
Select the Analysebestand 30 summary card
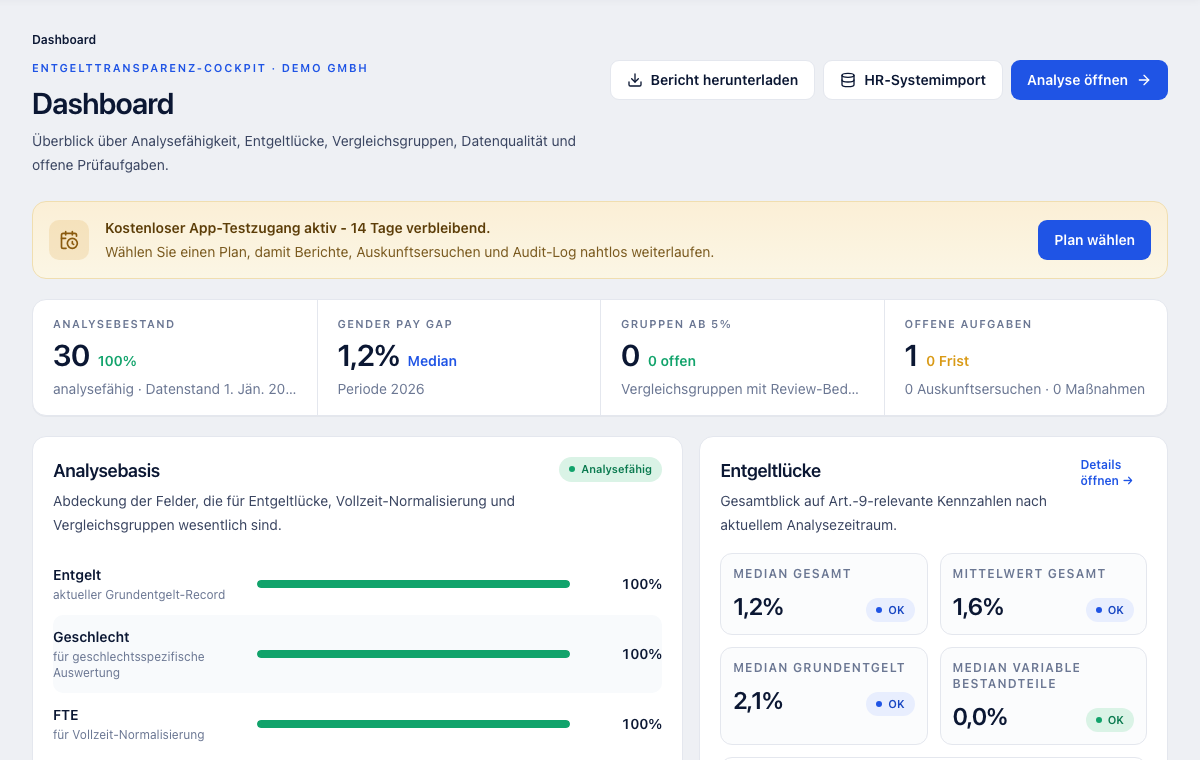click(175, 357)
